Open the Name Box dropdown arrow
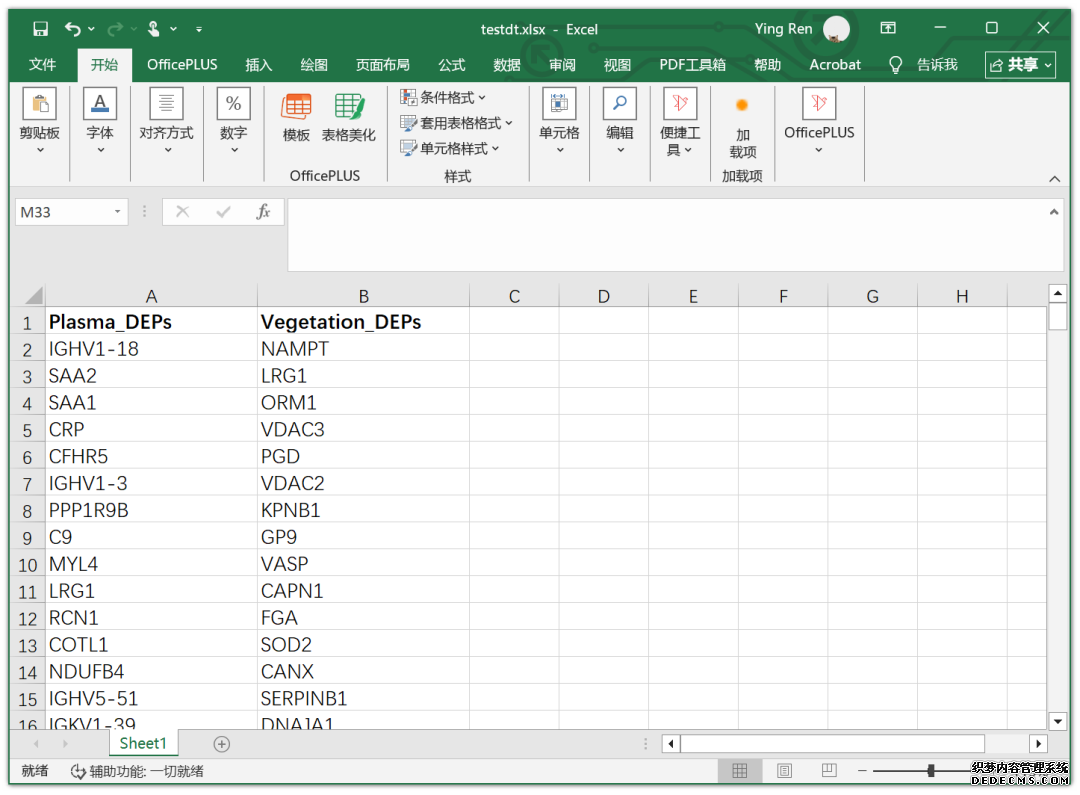The image size is (1080, 795). coord(118,212)
